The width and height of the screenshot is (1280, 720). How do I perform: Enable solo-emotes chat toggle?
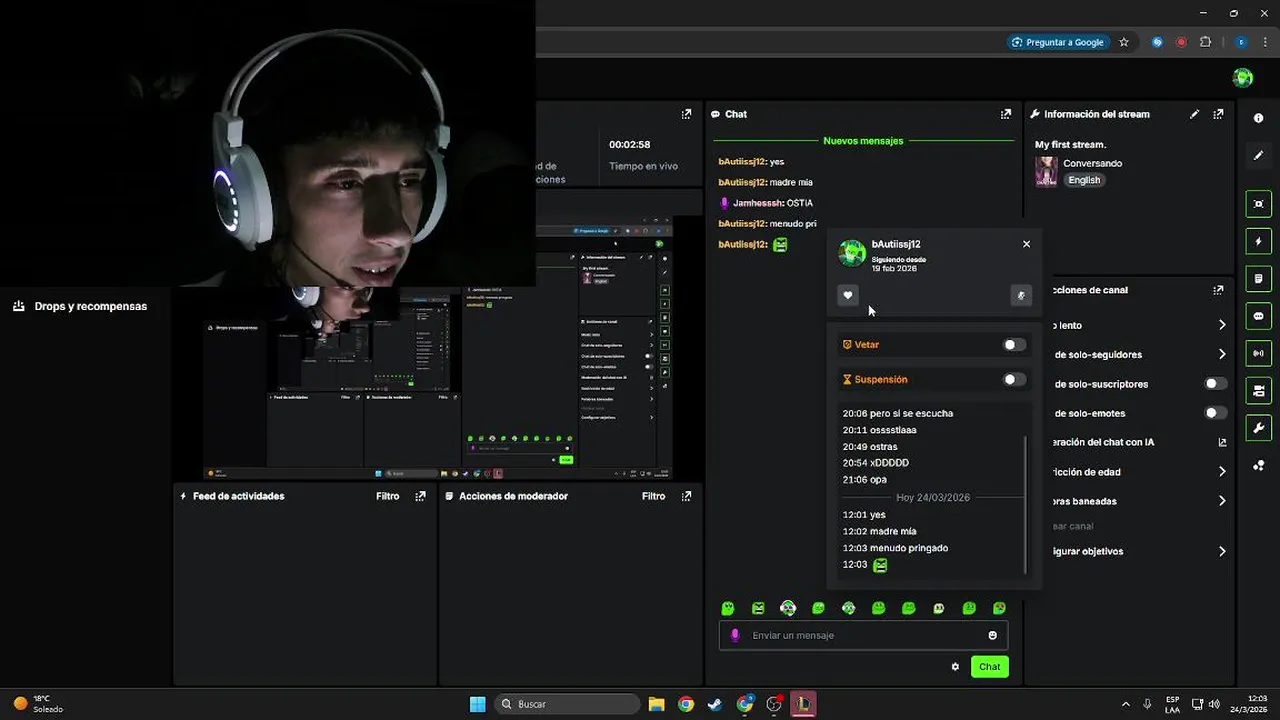[1216, 413]
